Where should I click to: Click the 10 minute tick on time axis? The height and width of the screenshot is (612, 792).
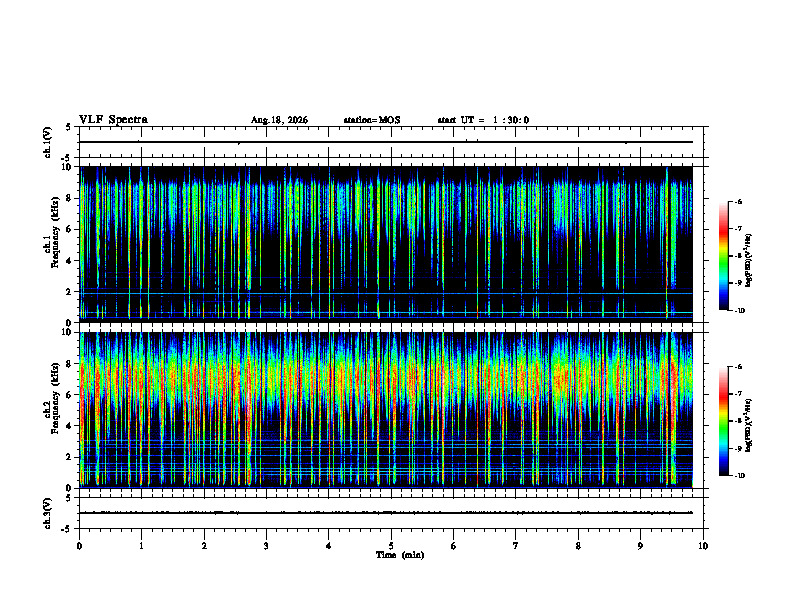703,546
